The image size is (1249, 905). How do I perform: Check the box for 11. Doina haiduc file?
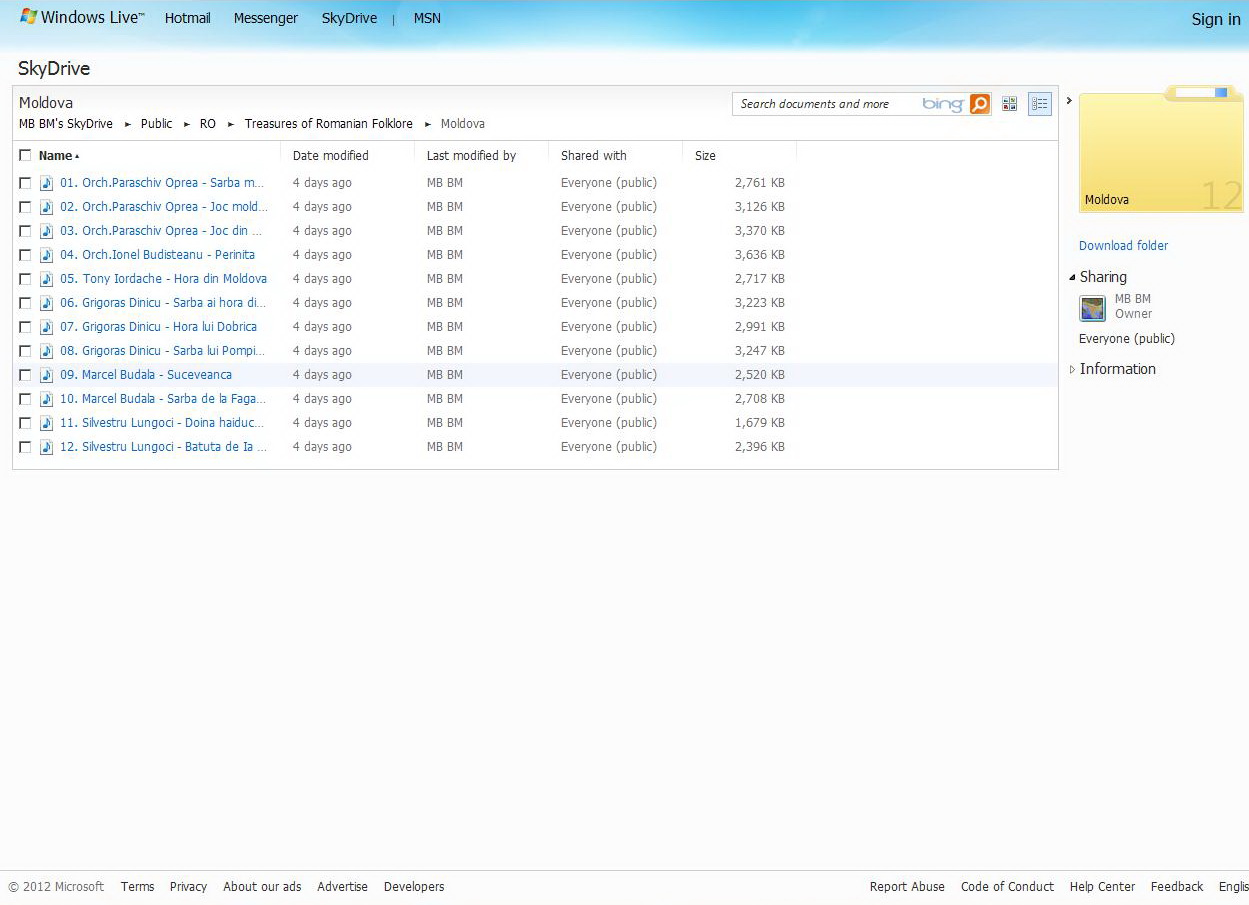tap(26, 423)
